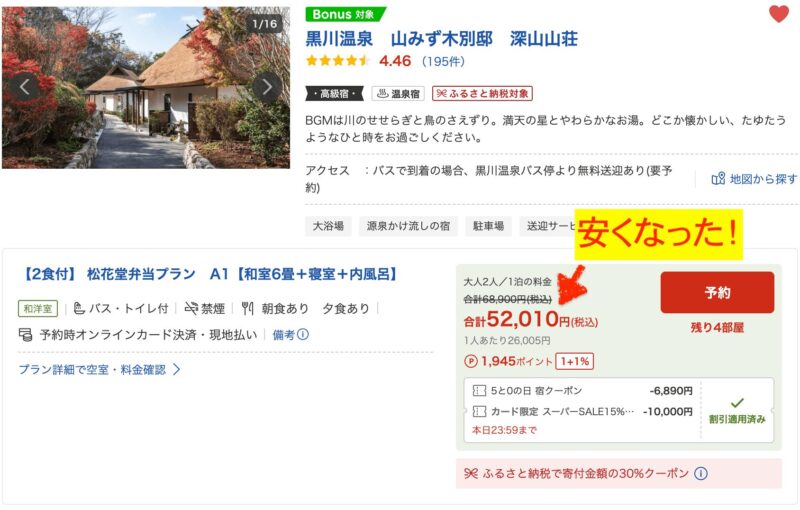This screenshot has height=510, width=800.
Task: Click the 5と0の日 宿クーポン row
Action: coord(582,391)
